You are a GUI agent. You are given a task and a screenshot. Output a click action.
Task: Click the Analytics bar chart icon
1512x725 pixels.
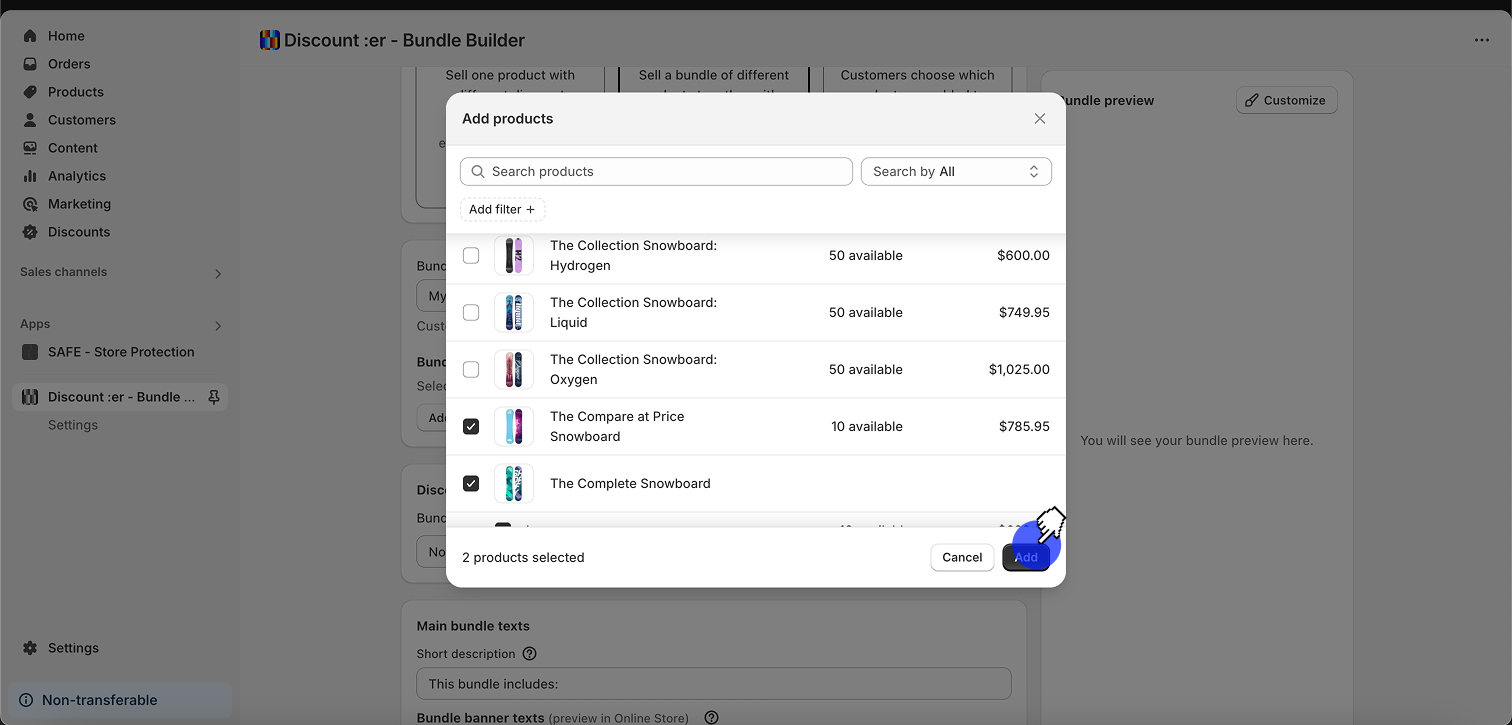coord(30,176)
